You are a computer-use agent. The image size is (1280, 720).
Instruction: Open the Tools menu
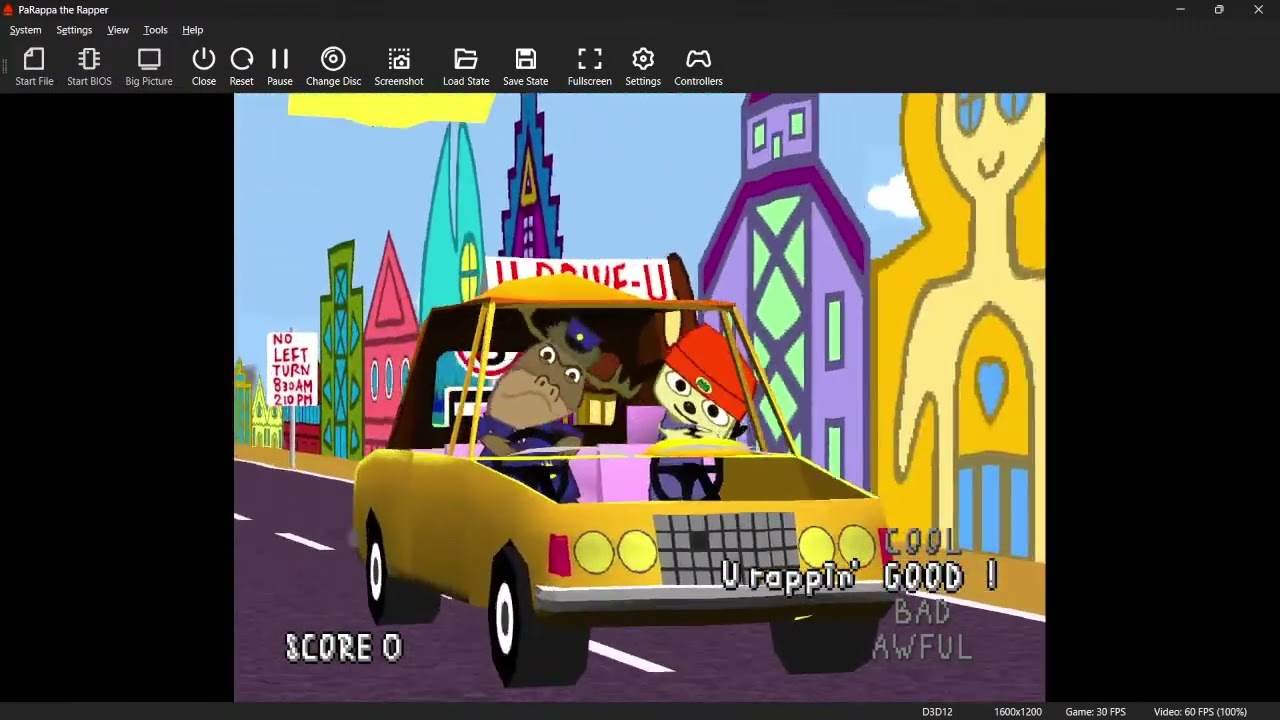point(155,30)
